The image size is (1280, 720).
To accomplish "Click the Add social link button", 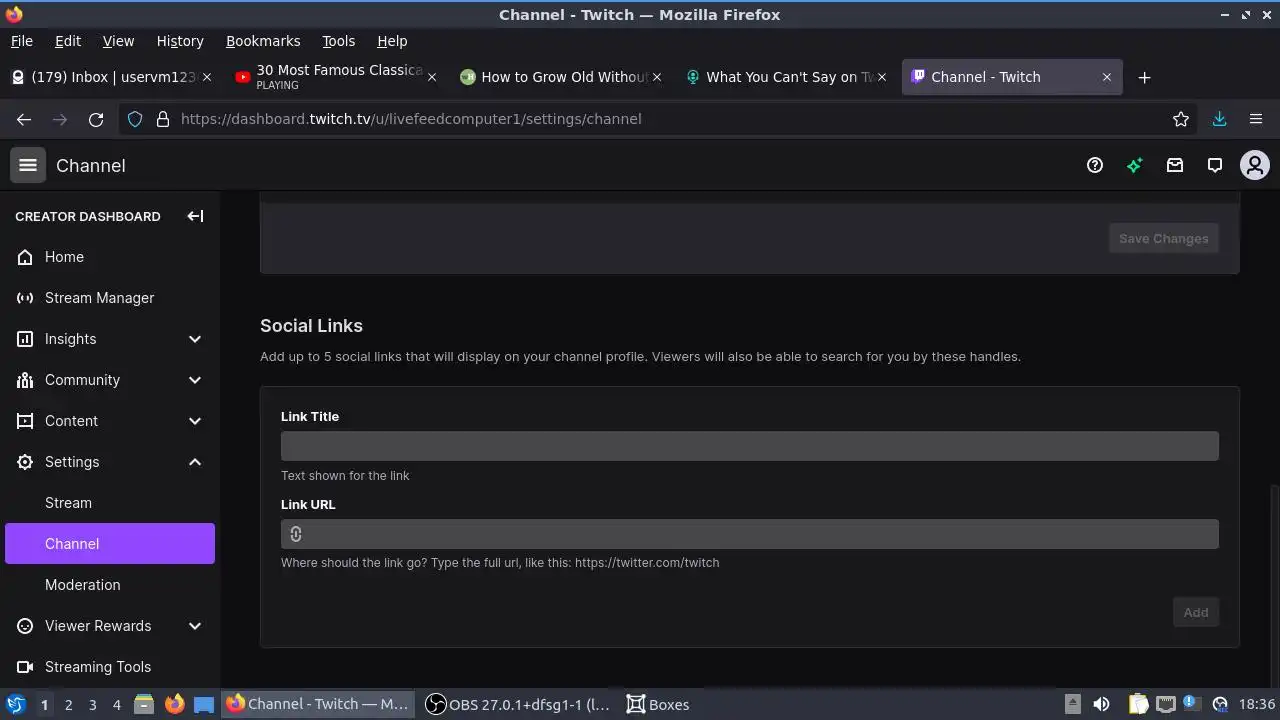I will pyautogui.click(x=1196, y=612).
